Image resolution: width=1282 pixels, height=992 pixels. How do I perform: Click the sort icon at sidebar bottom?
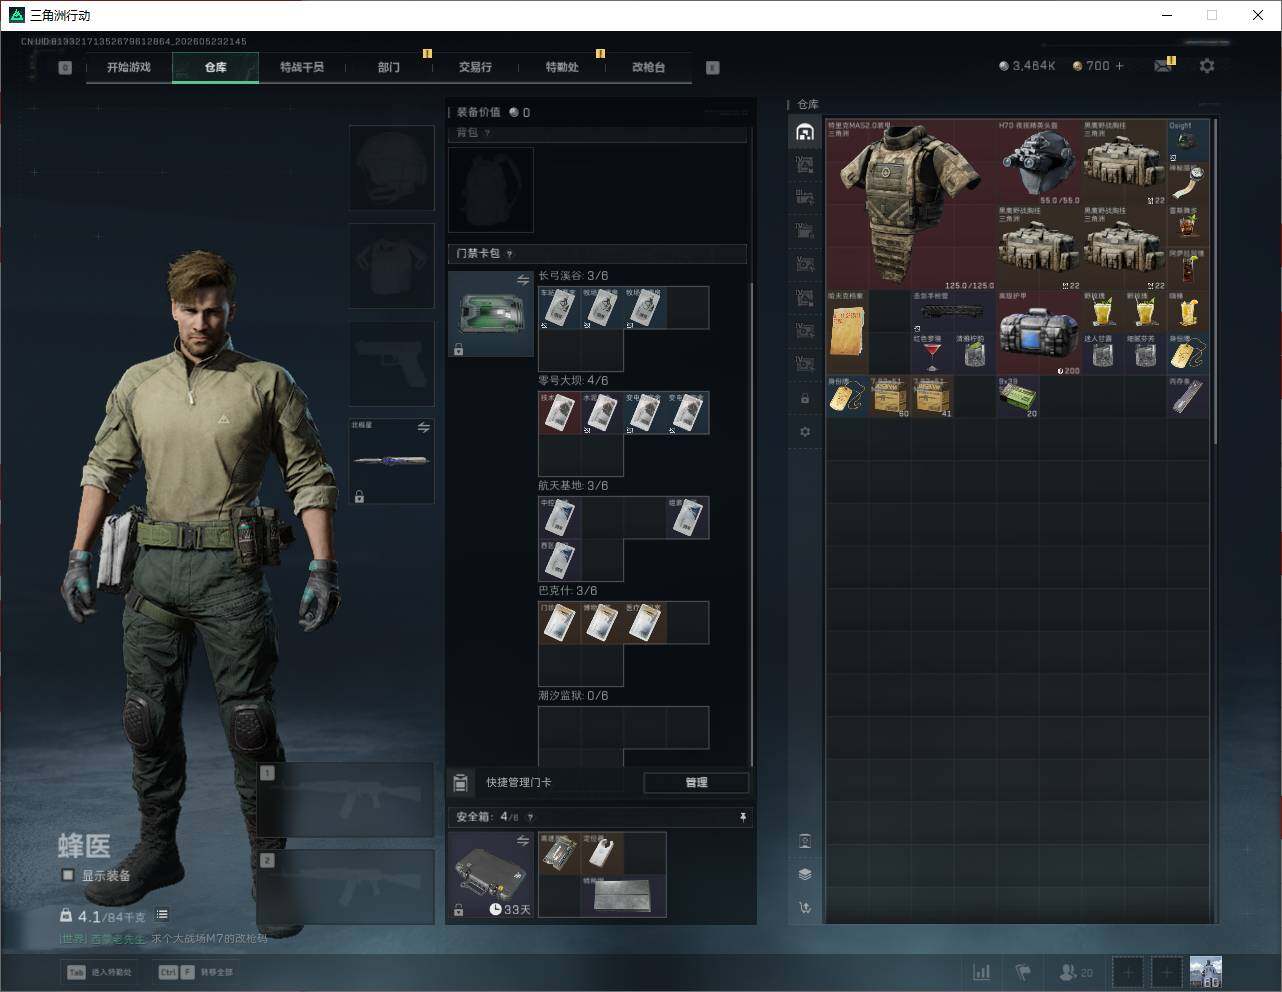coord(805,908)
